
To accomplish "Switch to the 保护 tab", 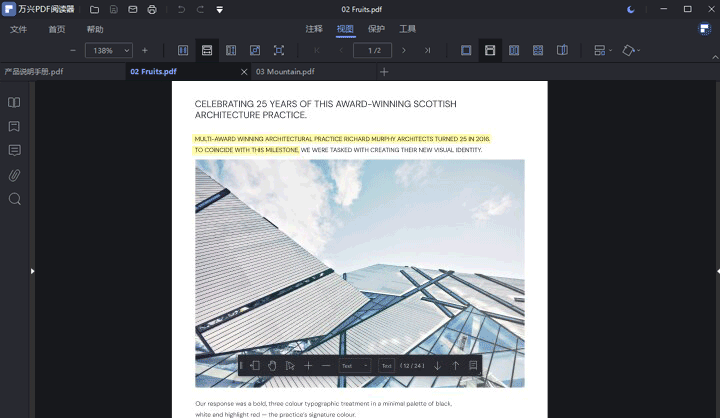I will tap(376, 29).
